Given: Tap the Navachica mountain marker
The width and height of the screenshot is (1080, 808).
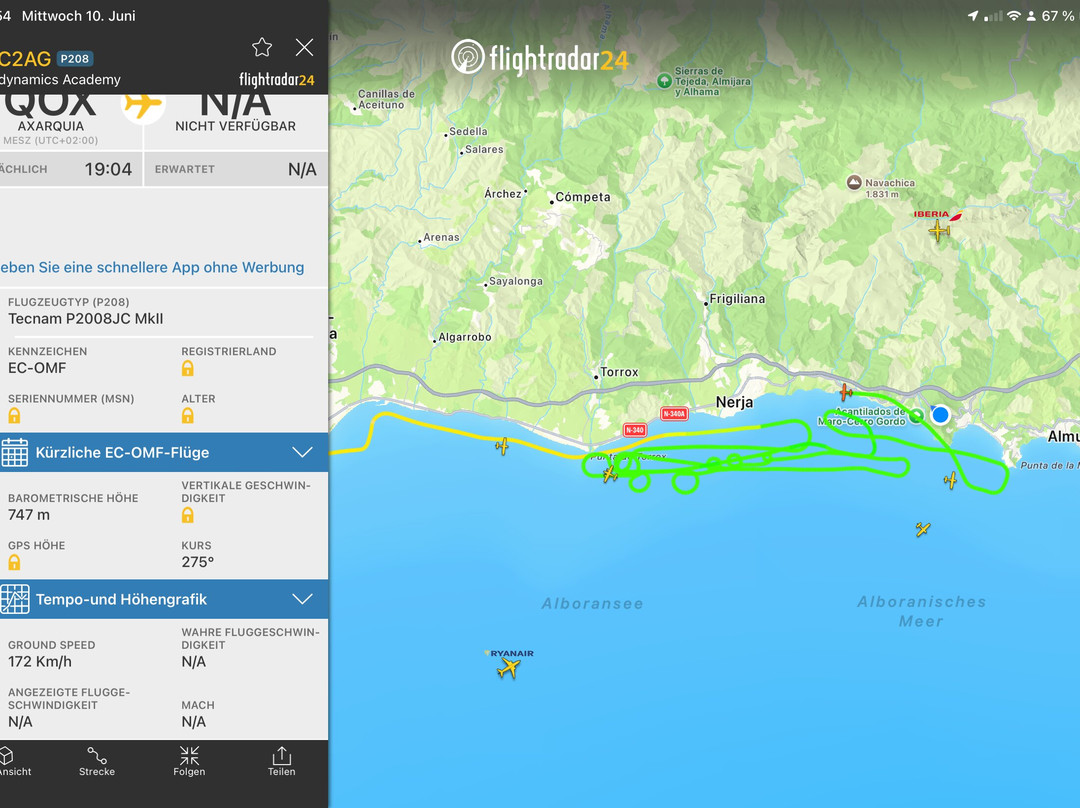Looking at the screenshot, I should pyautogui.click(x=854, y=183).
